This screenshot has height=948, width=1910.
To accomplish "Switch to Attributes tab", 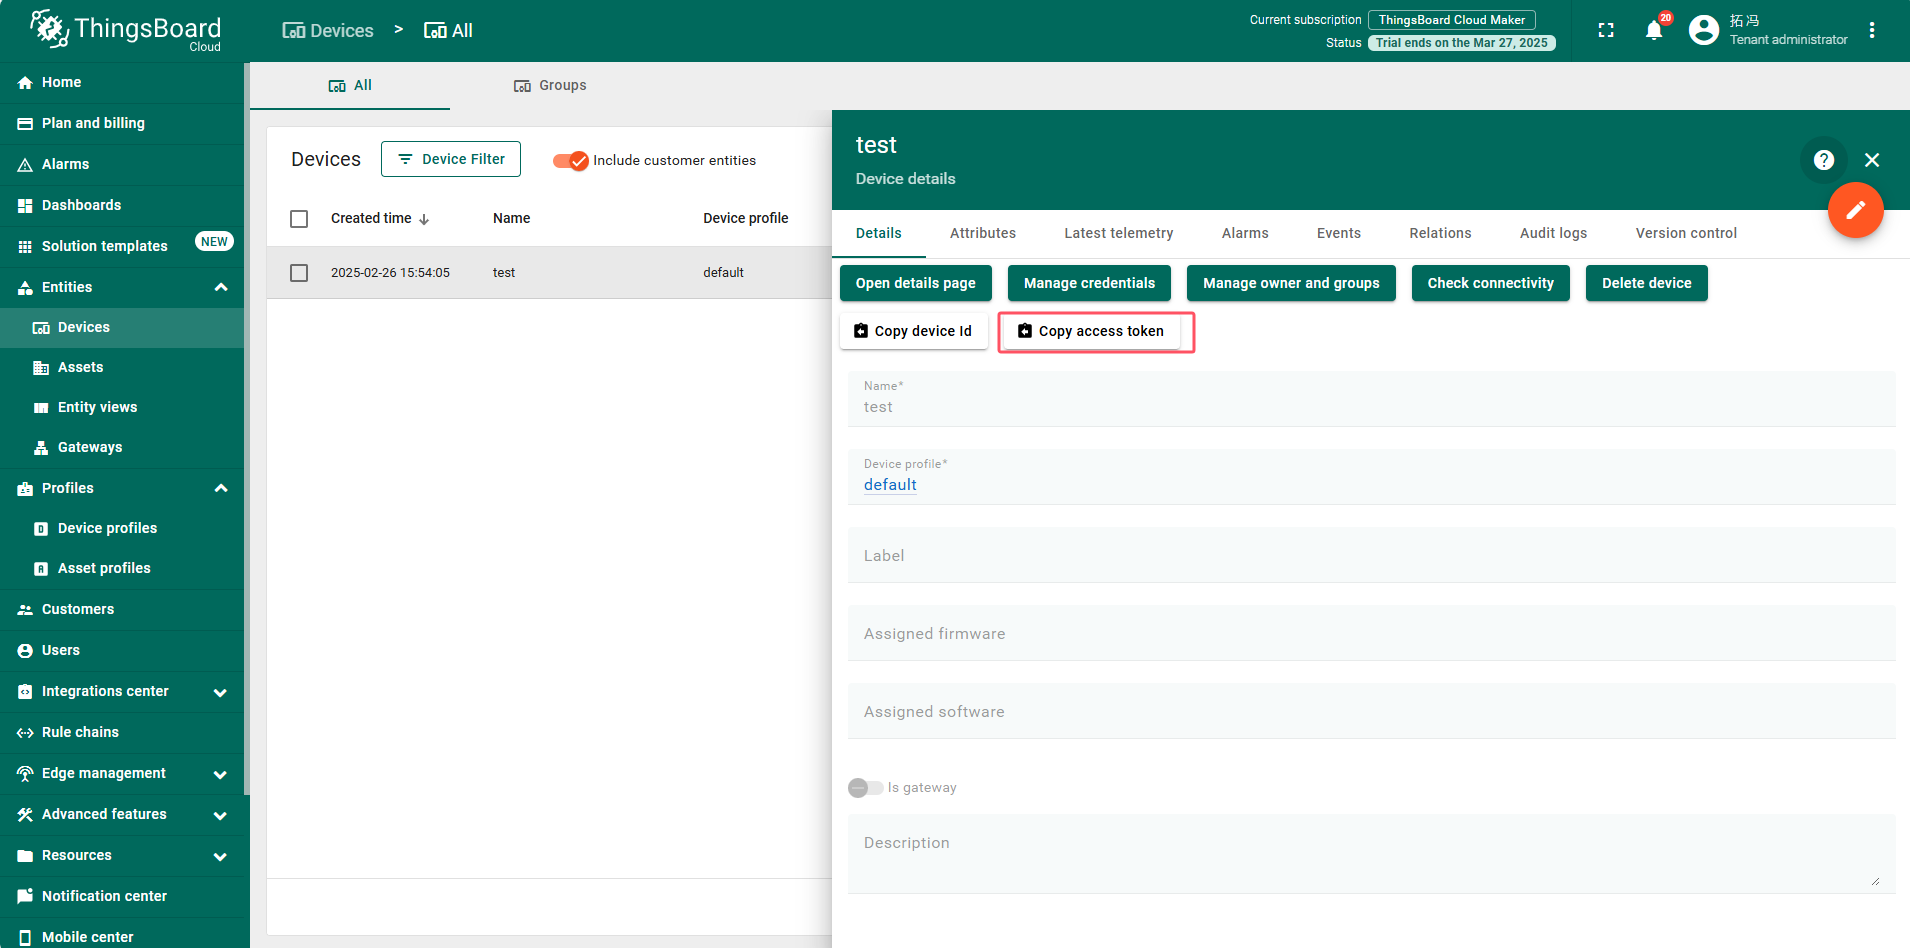I will point(983,233).
